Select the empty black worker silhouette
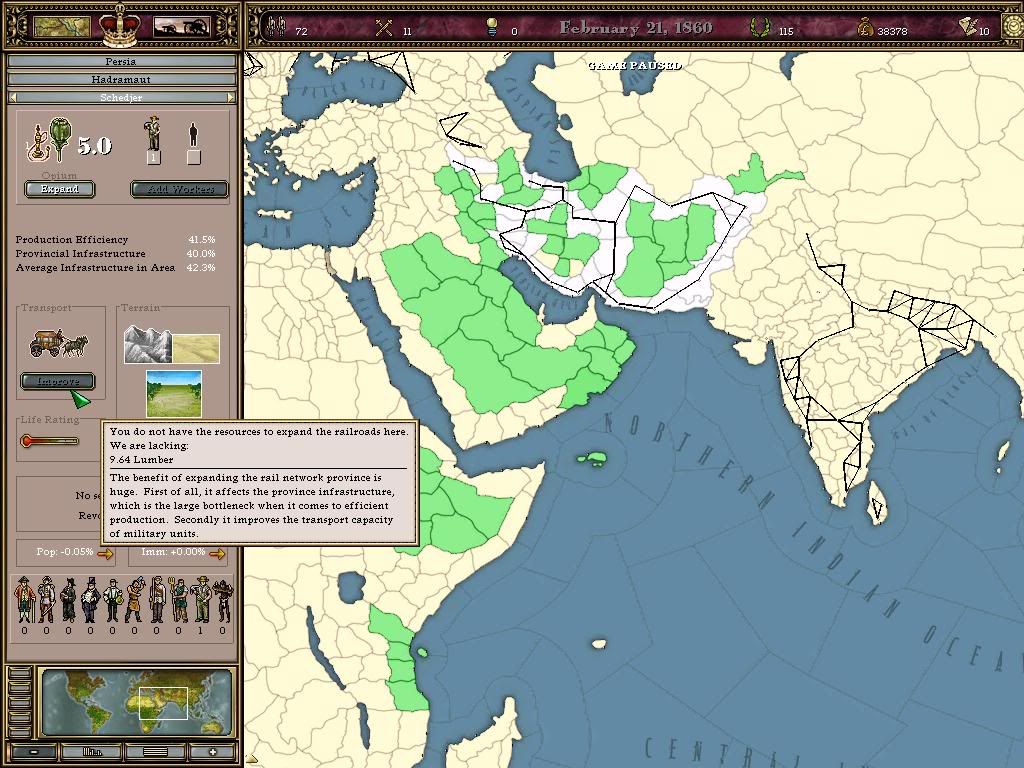 [x=193, y=135]
